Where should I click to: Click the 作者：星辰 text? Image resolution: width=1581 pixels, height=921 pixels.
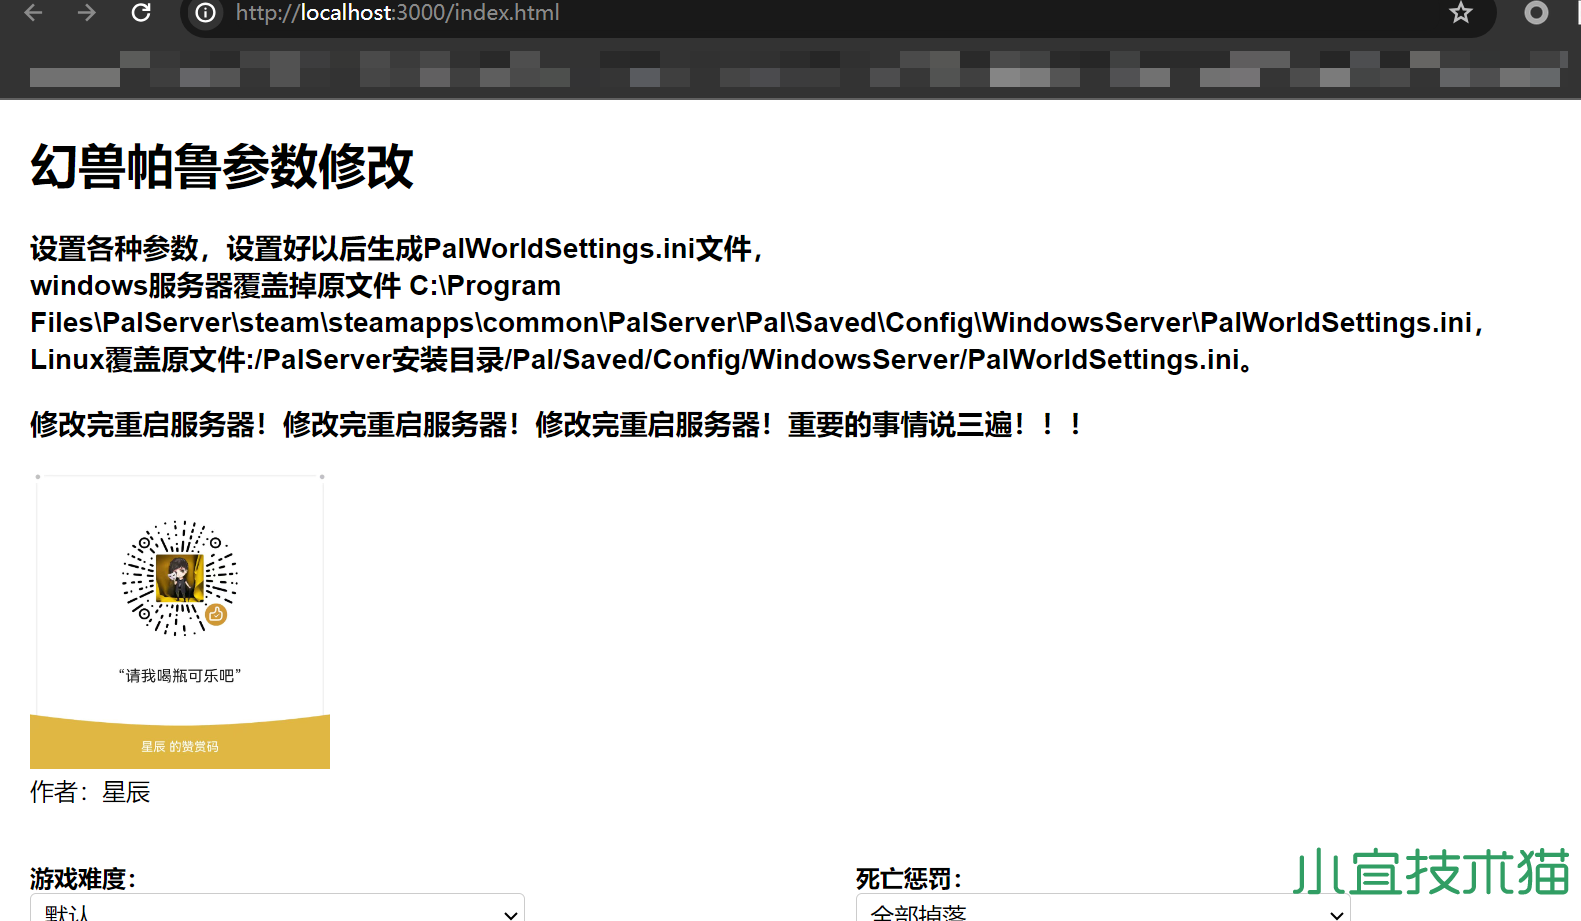click(90, 792)
